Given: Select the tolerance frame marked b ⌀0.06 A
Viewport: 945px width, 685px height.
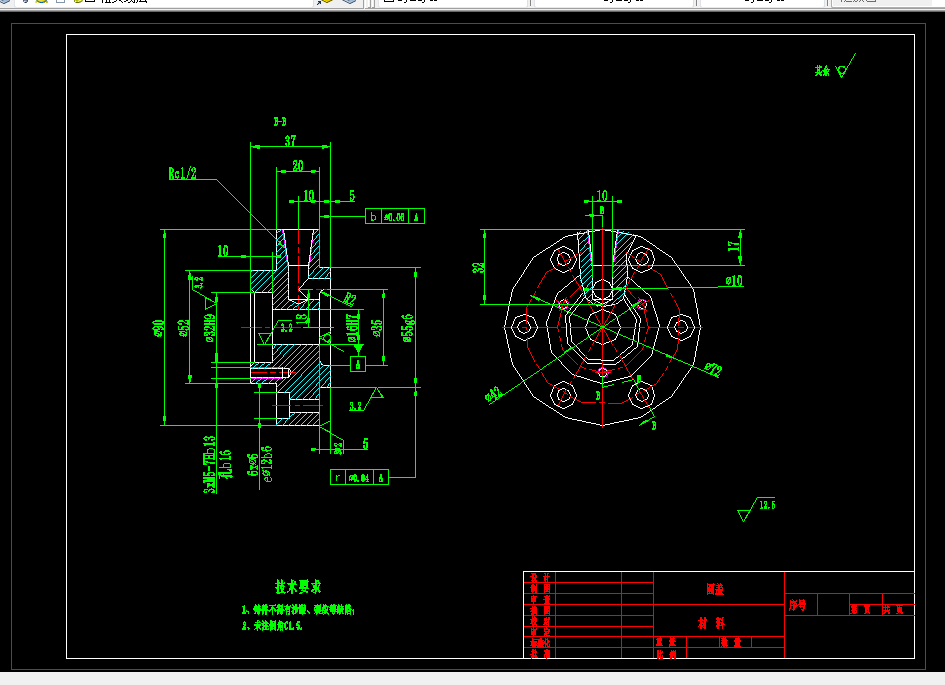Looking at the screenshot, I should pos(393,215).
